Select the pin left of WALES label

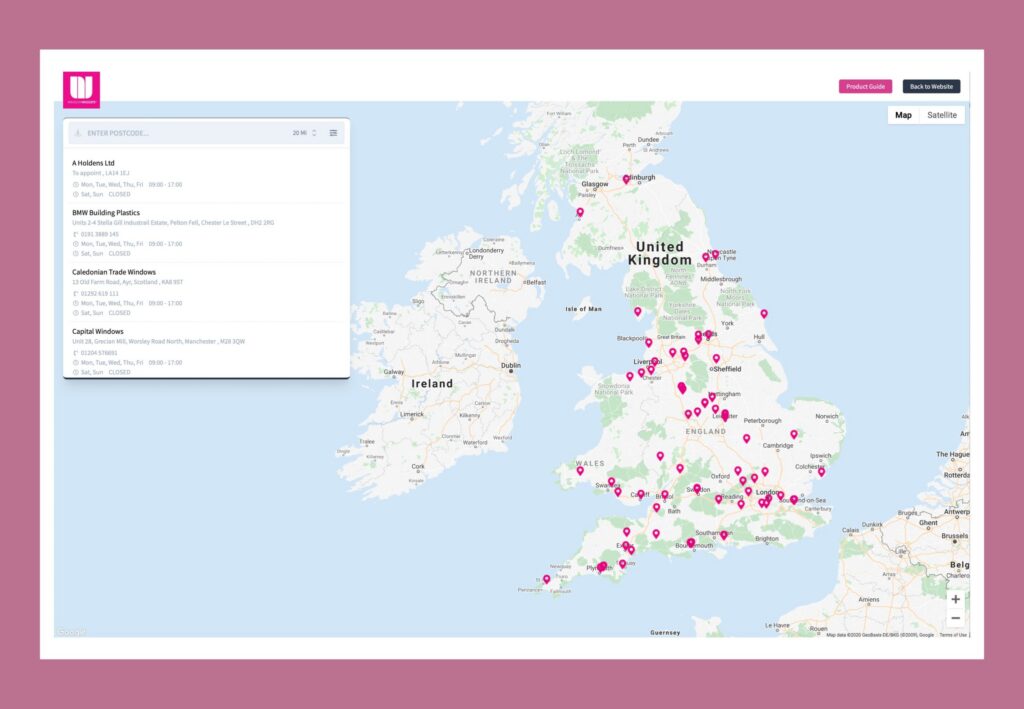(580, 471)
